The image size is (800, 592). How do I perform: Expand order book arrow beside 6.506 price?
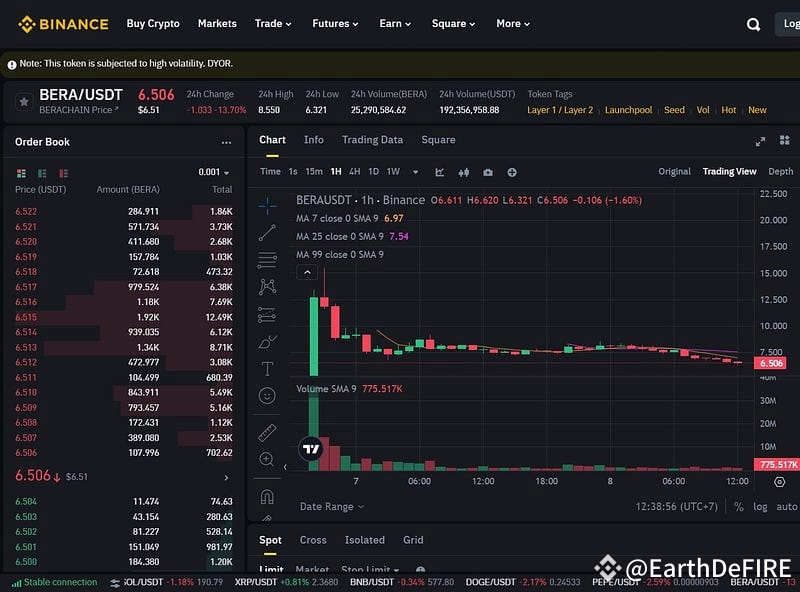click(x=226, y=478)
